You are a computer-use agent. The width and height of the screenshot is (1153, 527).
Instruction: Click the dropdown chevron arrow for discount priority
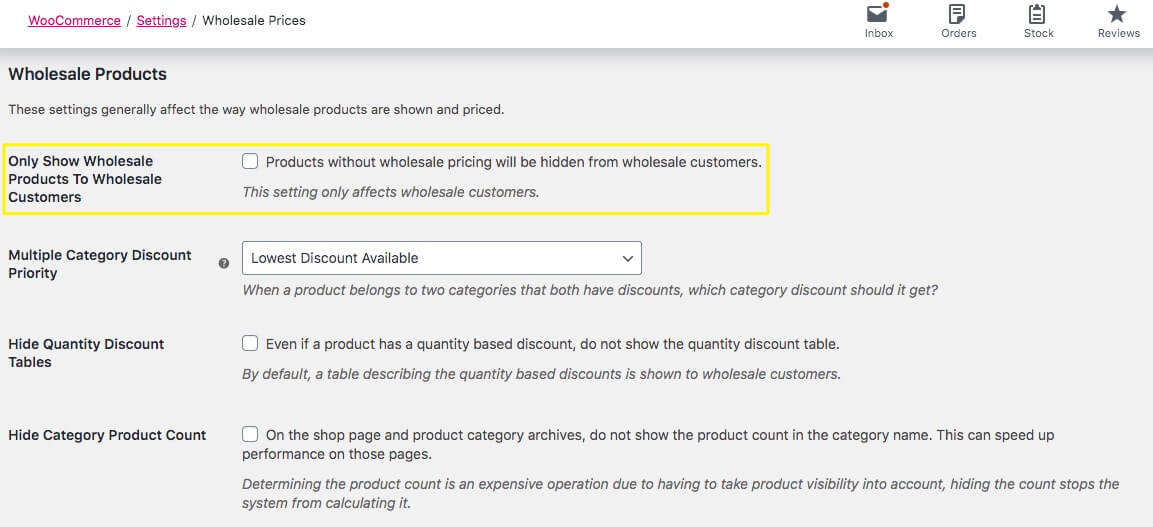point(628,258)
